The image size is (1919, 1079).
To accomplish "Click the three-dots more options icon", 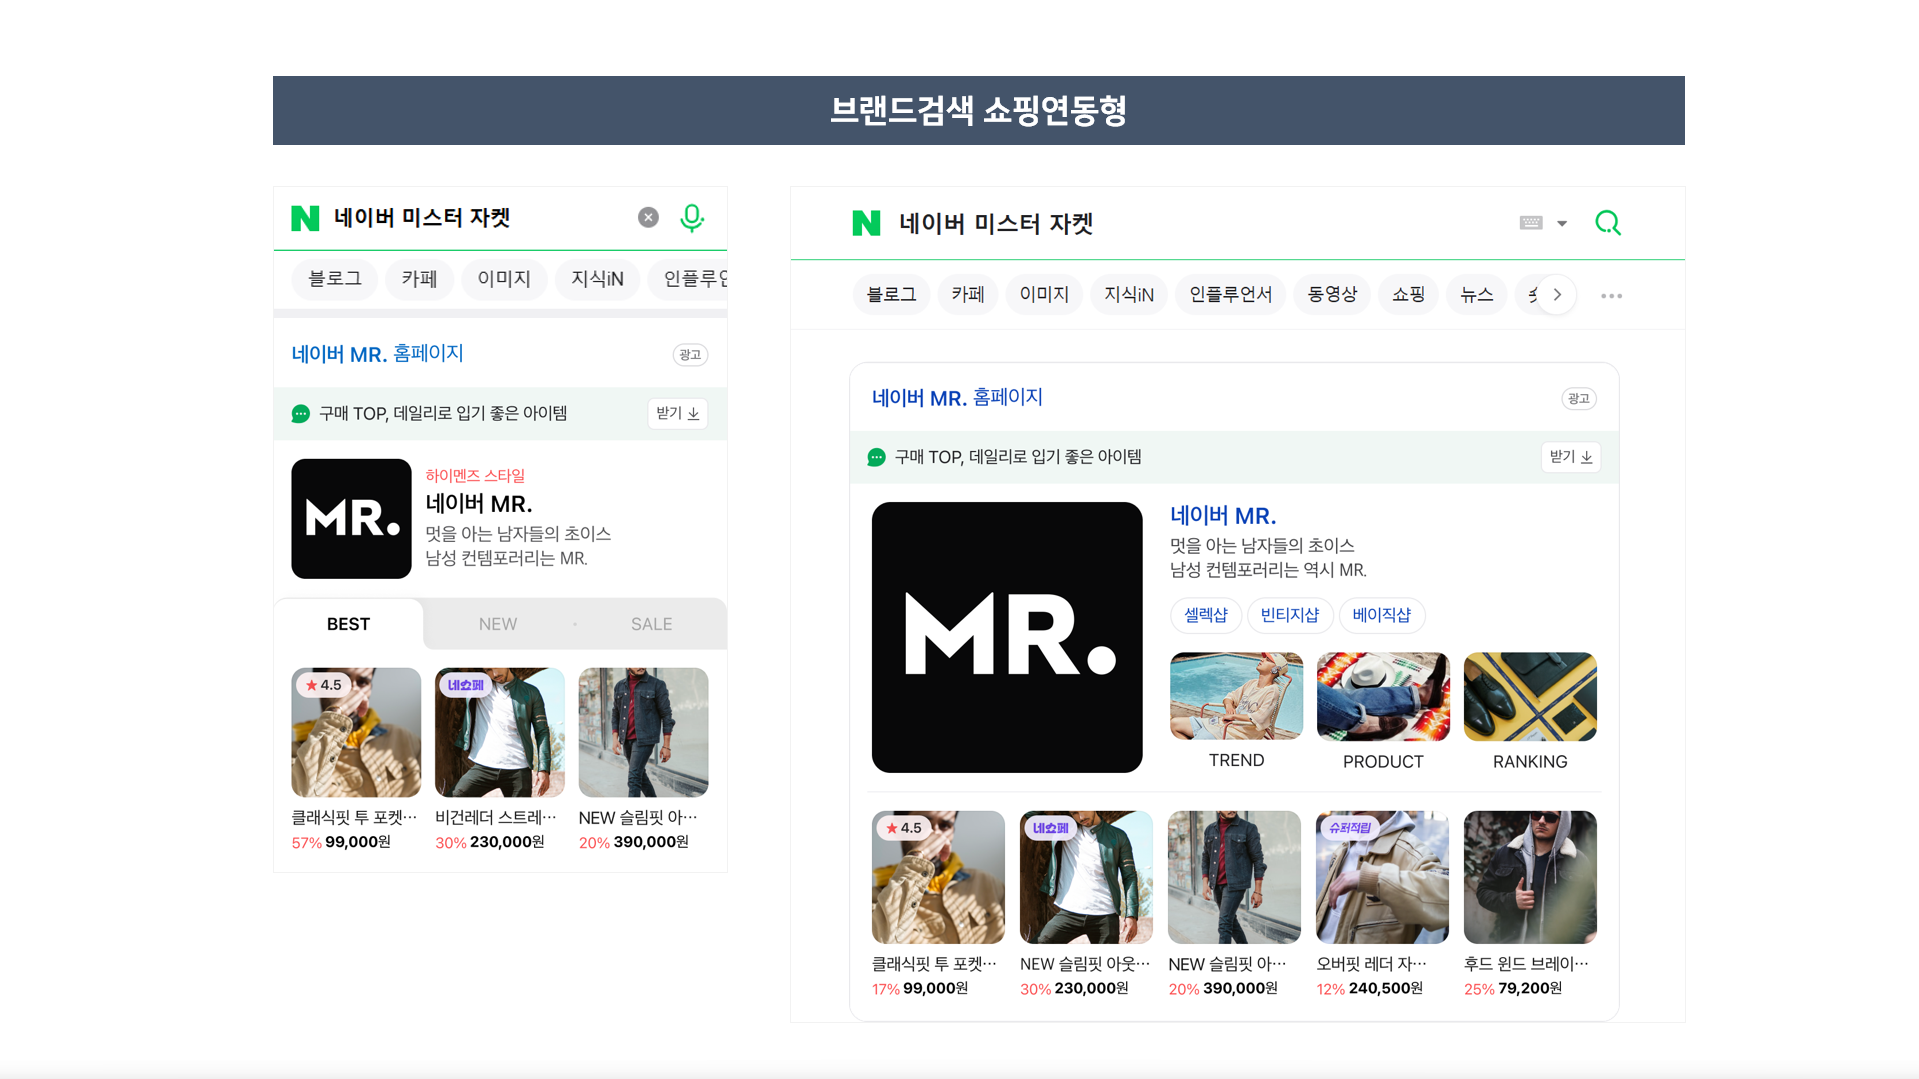I will pos(1611,296).
